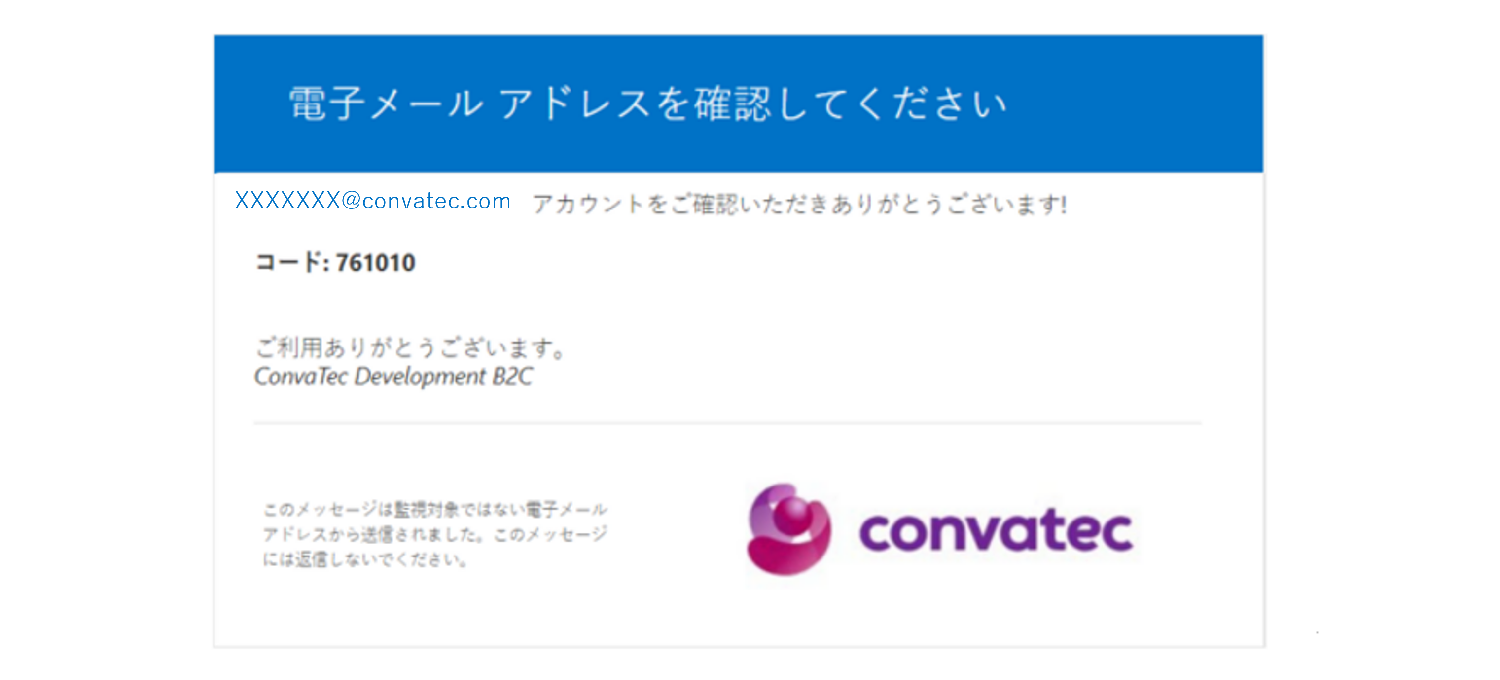Image resolution: width=1500 pixels, height=680 pixels.
Task: Click アカウントをご確認いただきありがとうございます! message
Action: coord(799,204)
